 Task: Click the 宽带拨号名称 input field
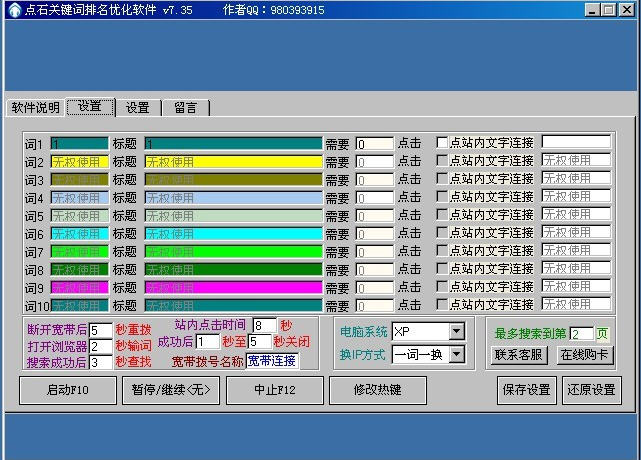click(272, 361)
